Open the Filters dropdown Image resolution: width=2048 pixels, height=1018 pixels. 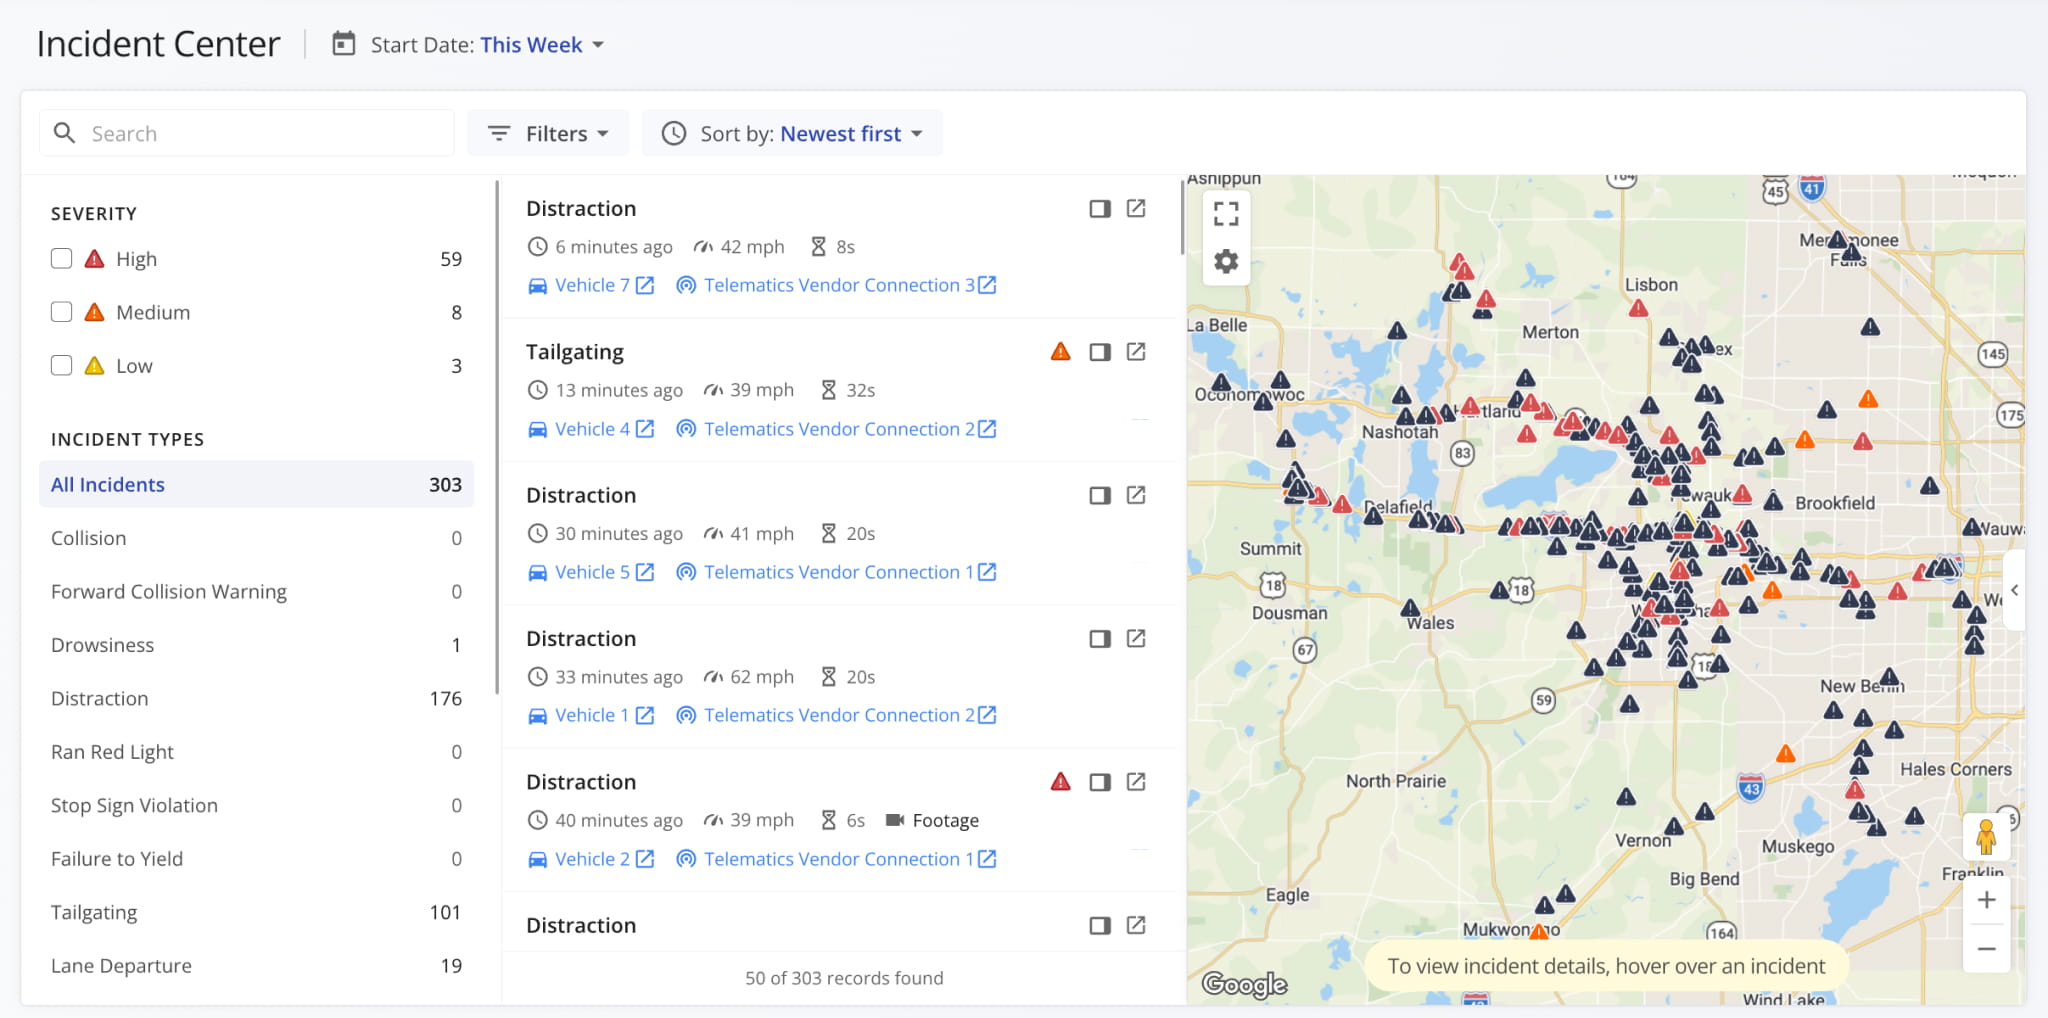(x=547, y=133)
